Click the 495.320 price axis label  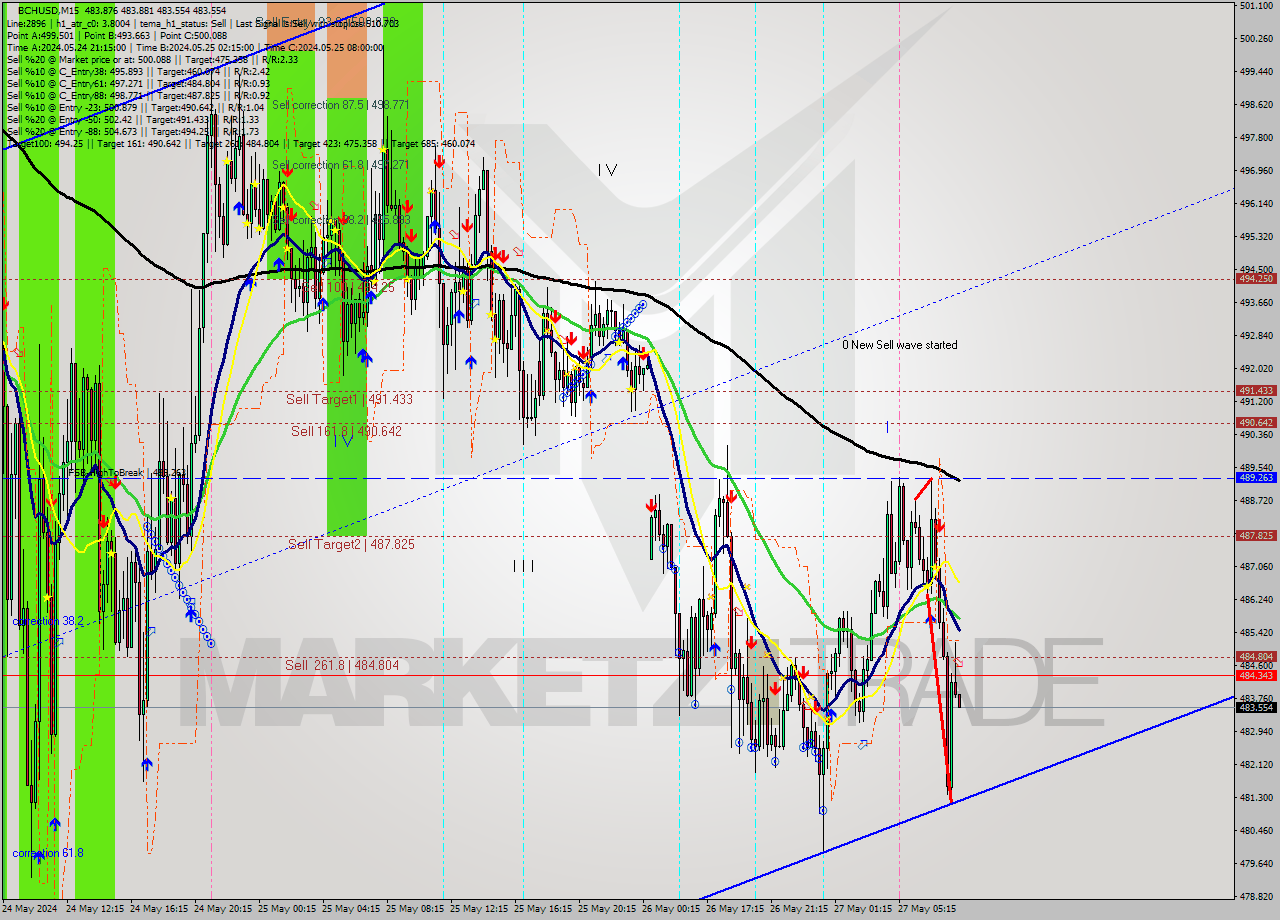(1255, 236)
